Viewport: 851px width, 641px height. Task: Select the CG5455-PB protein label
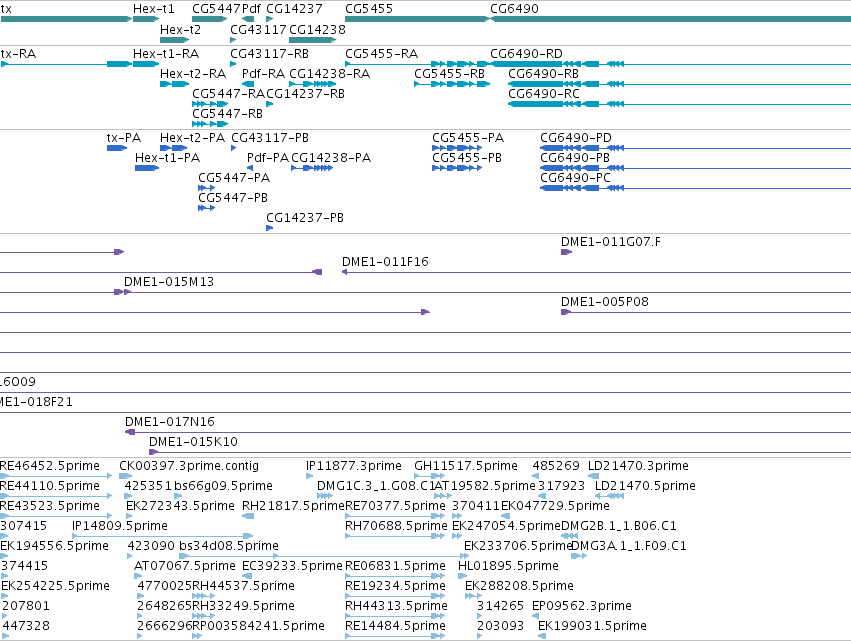[x=467, y=158]
